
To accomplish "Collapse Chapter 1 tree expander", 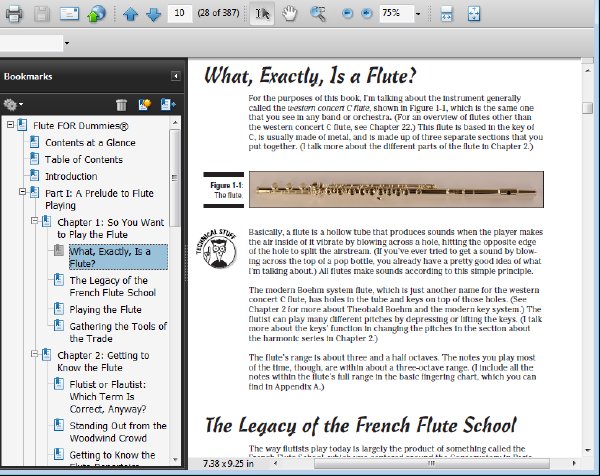I will (x=34, y=221).
